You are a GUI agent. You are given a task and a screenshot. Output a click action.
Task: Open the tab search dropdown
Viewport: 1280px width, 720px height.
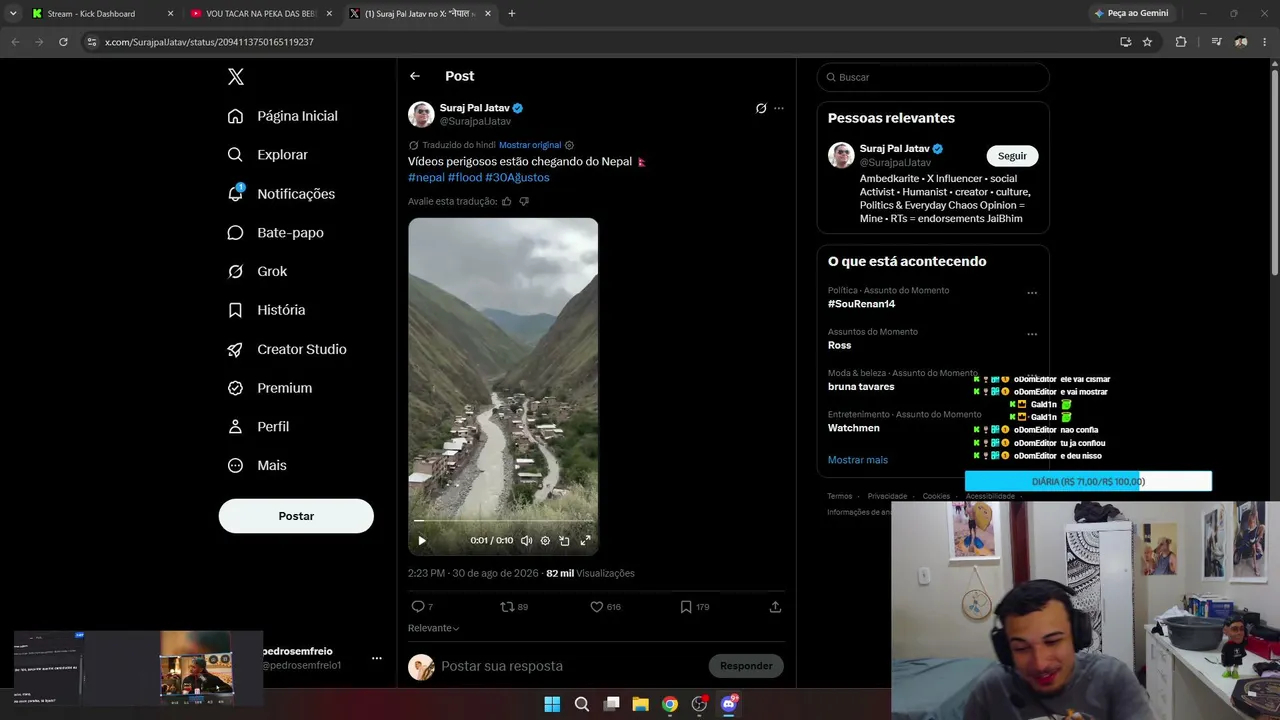point(13,14)
